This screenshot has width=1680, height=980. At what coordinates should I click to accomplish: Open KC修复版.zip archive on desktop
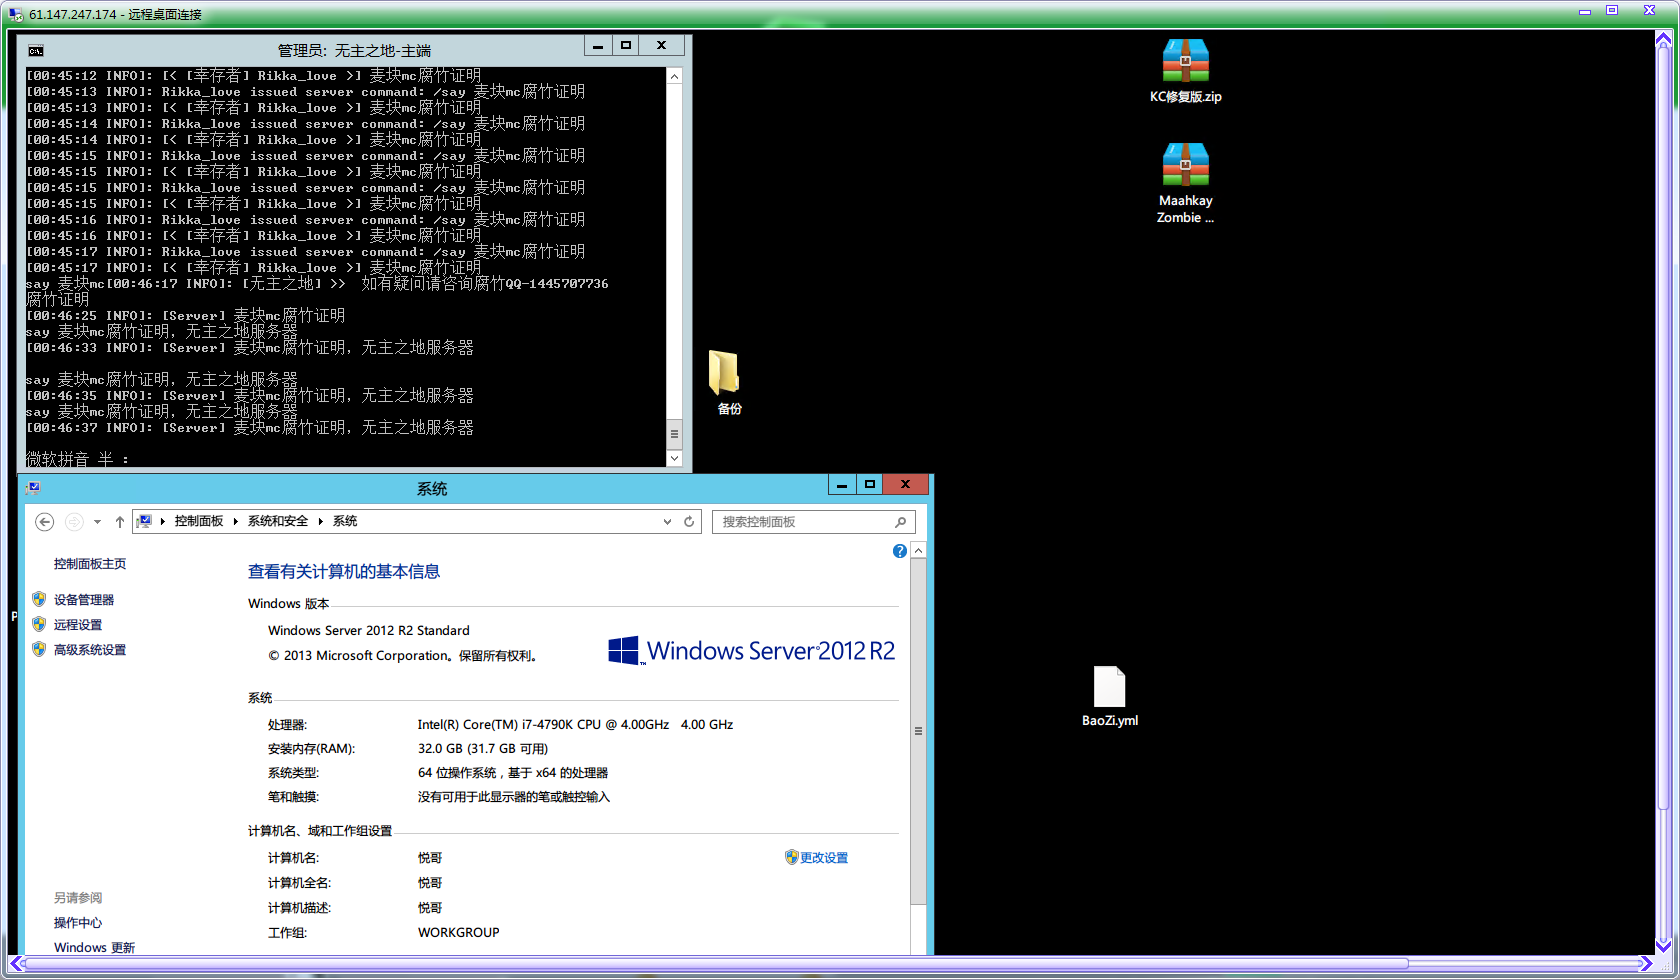[x=1185, y=71]
